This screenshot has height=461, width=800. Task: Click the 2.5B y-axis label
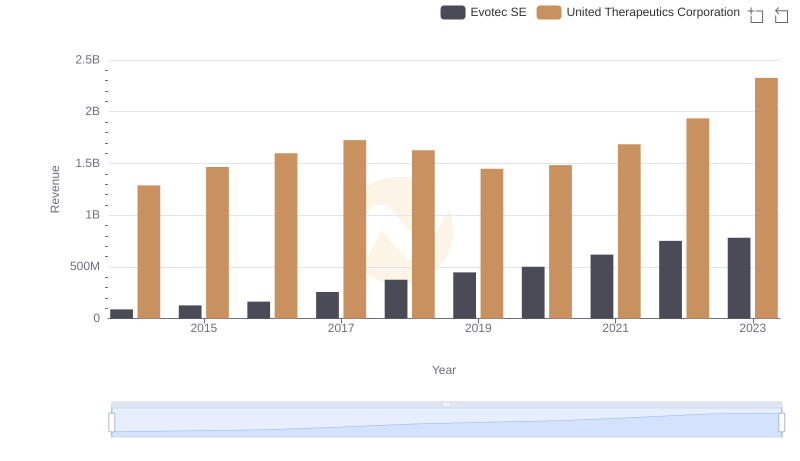coord(88,60)
